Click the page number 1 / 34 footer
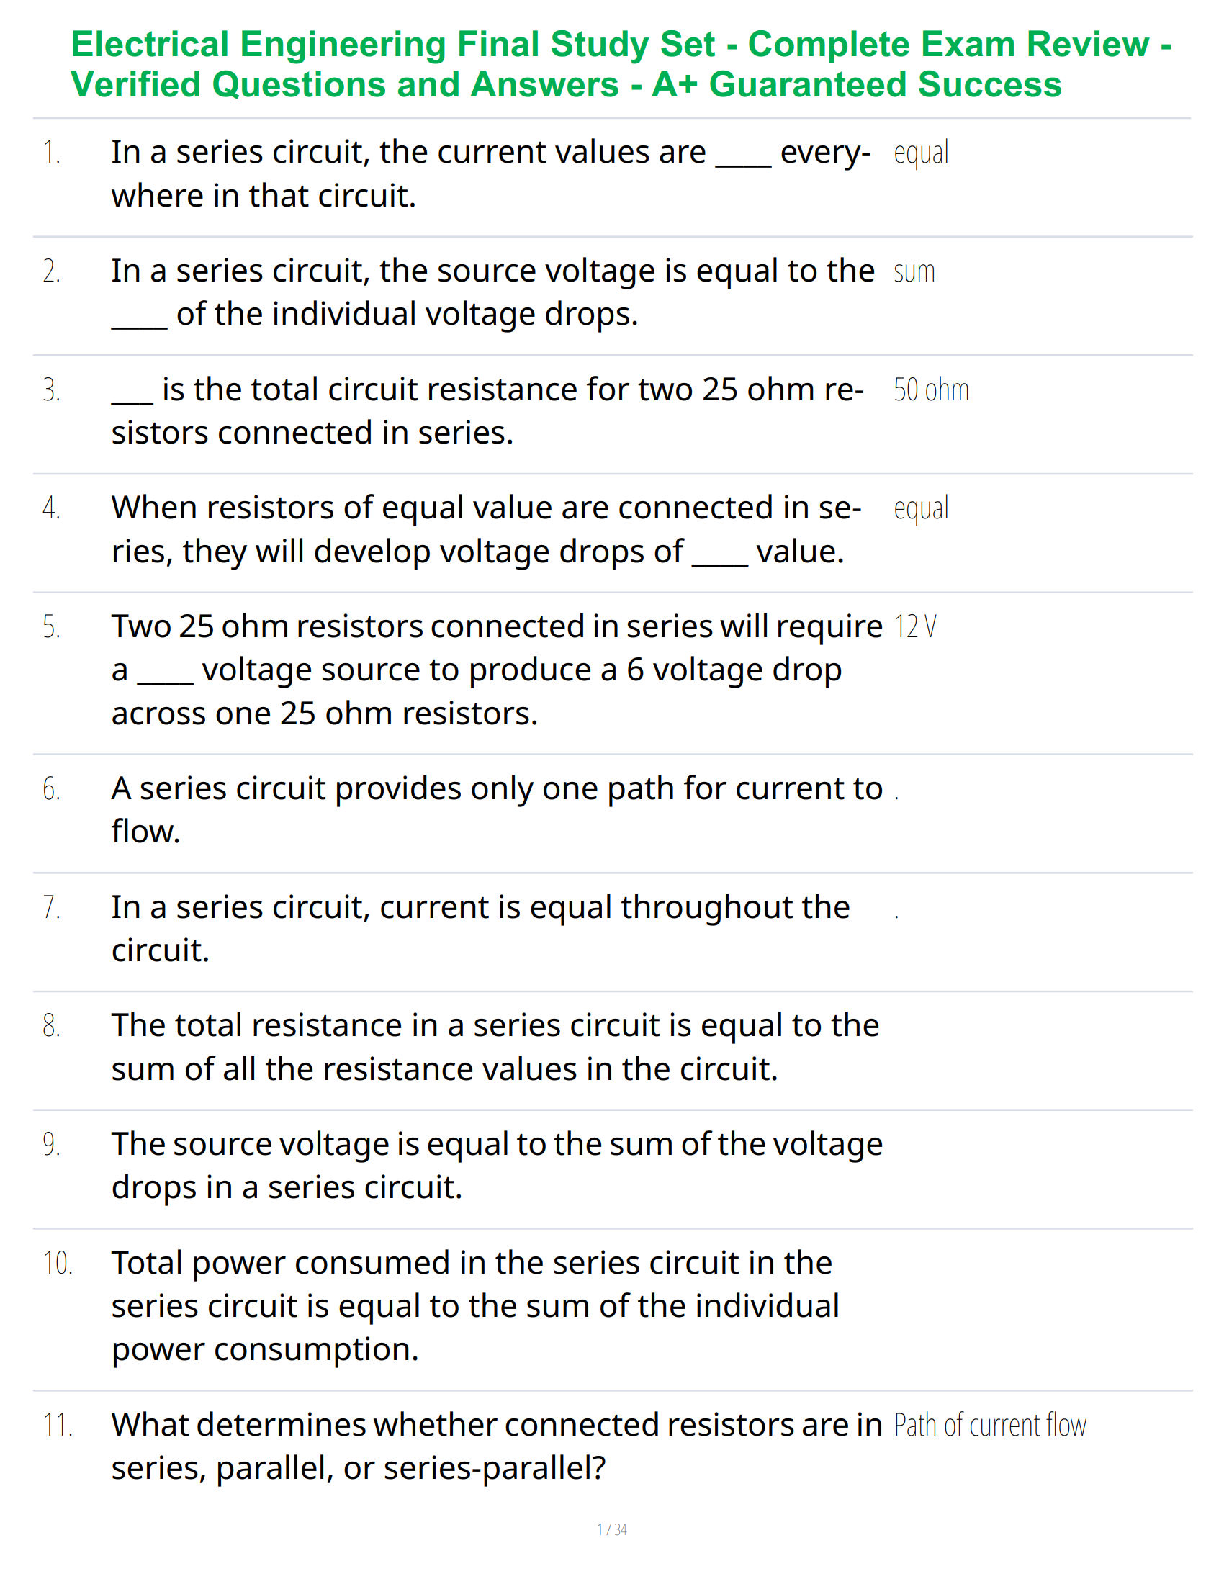This screenshot has height=1584, width=1224. (x=612, y=1530)
